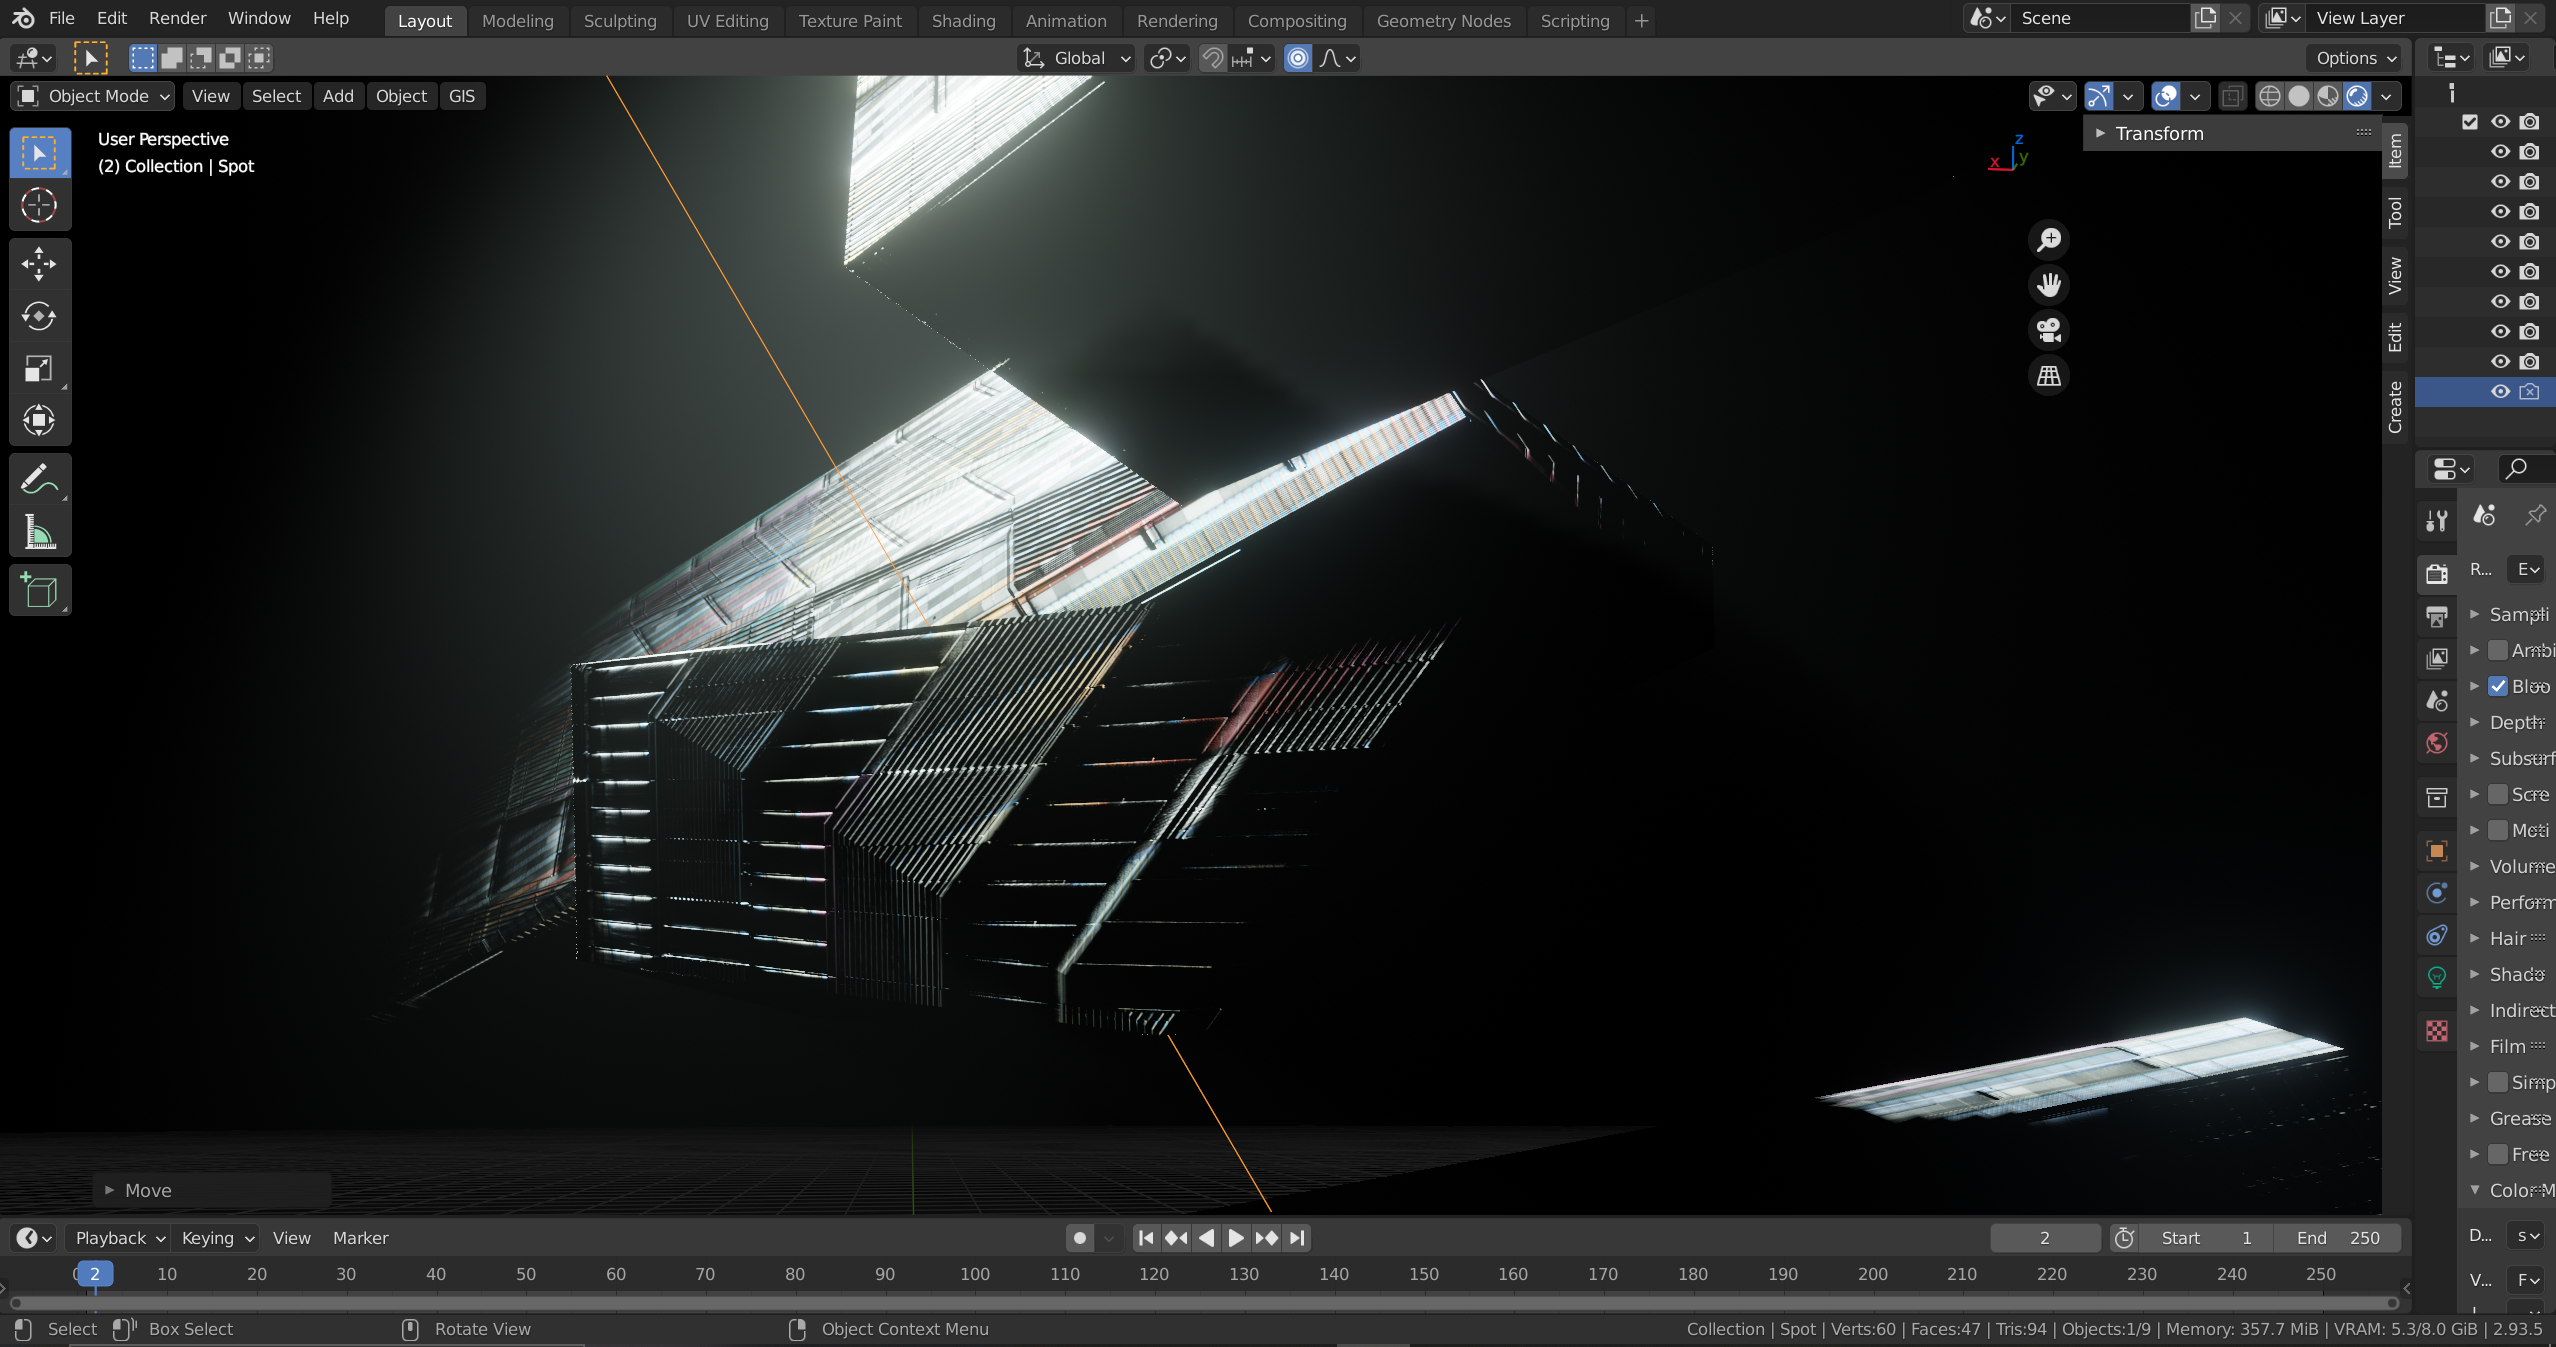
Task: Activate the Annotate pencil tool
Action: point(39,480)
